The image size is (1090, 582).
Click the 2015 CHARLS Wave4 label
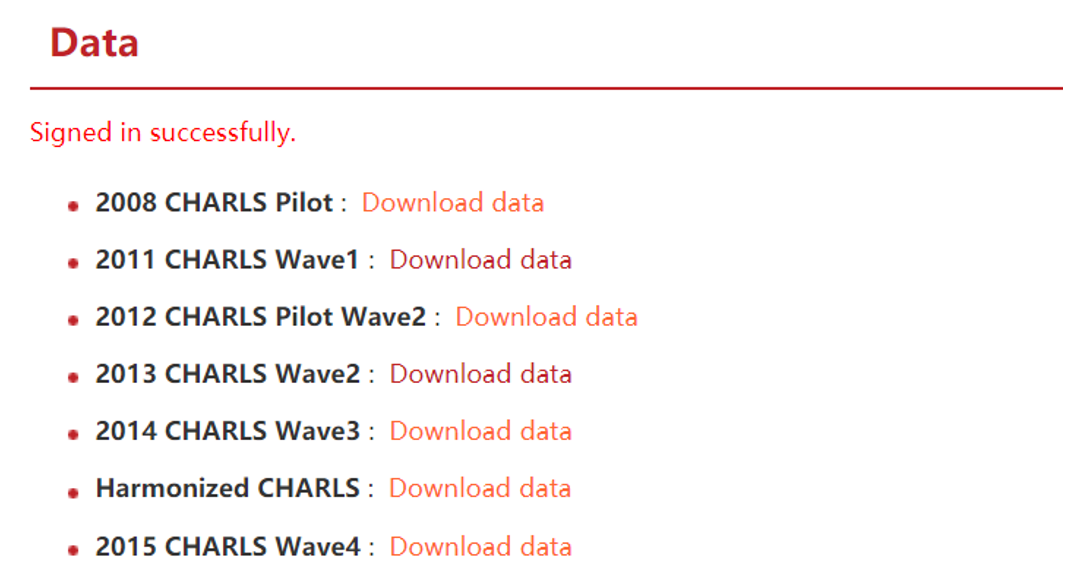pos(228,546)
